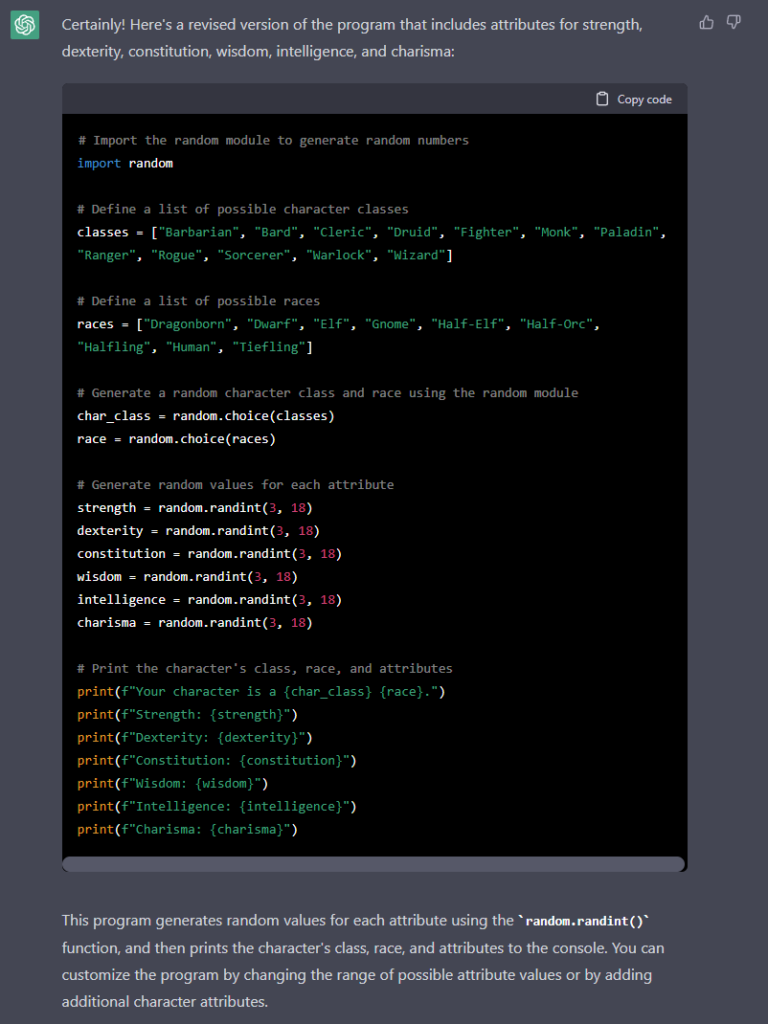Click the thumbs up feedback icon

click(x=707, y=23)
